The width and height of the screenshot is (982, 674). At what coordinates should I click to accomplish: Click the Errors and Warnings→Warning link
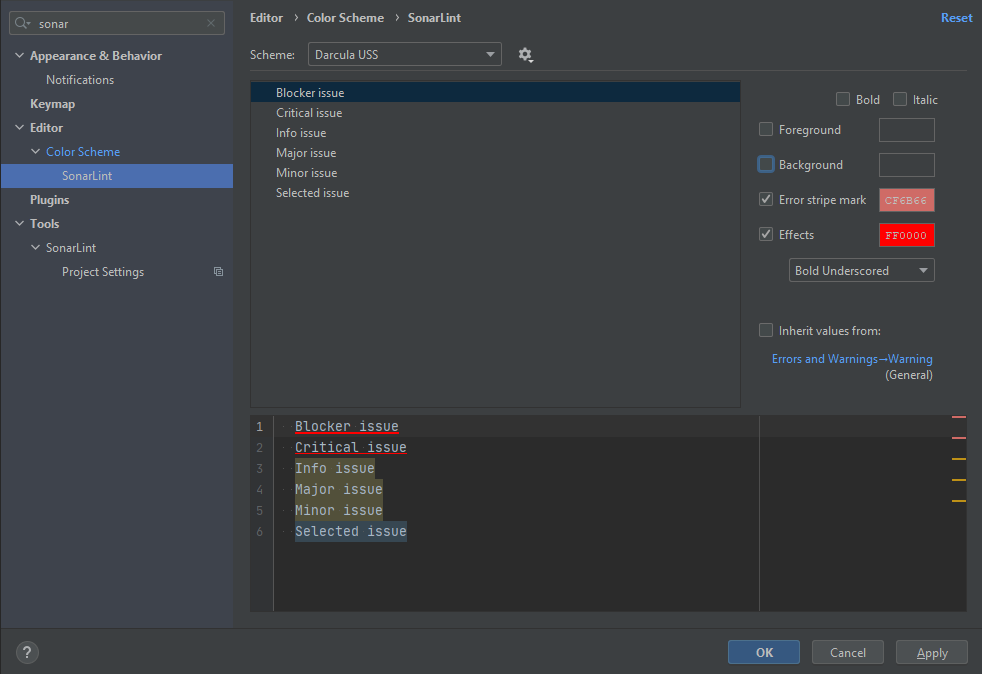(x=852, y=359)
